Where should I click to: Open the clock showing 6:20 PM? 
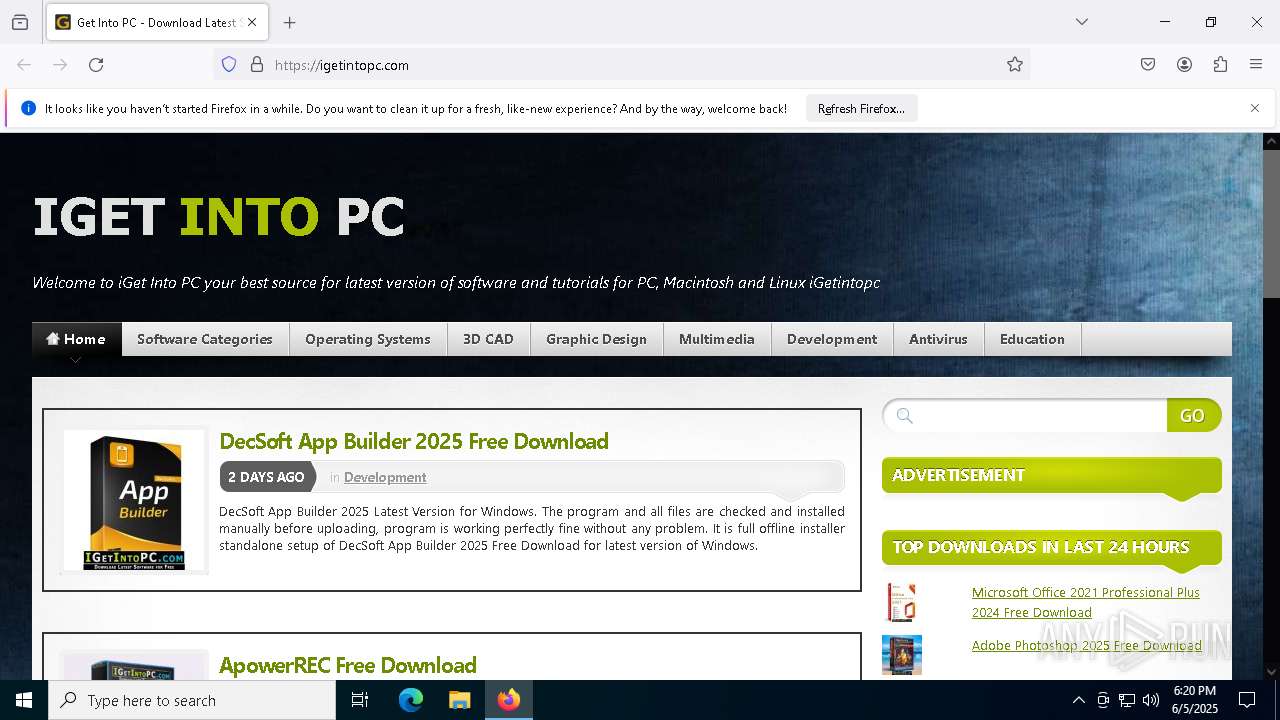(1195, 700)
